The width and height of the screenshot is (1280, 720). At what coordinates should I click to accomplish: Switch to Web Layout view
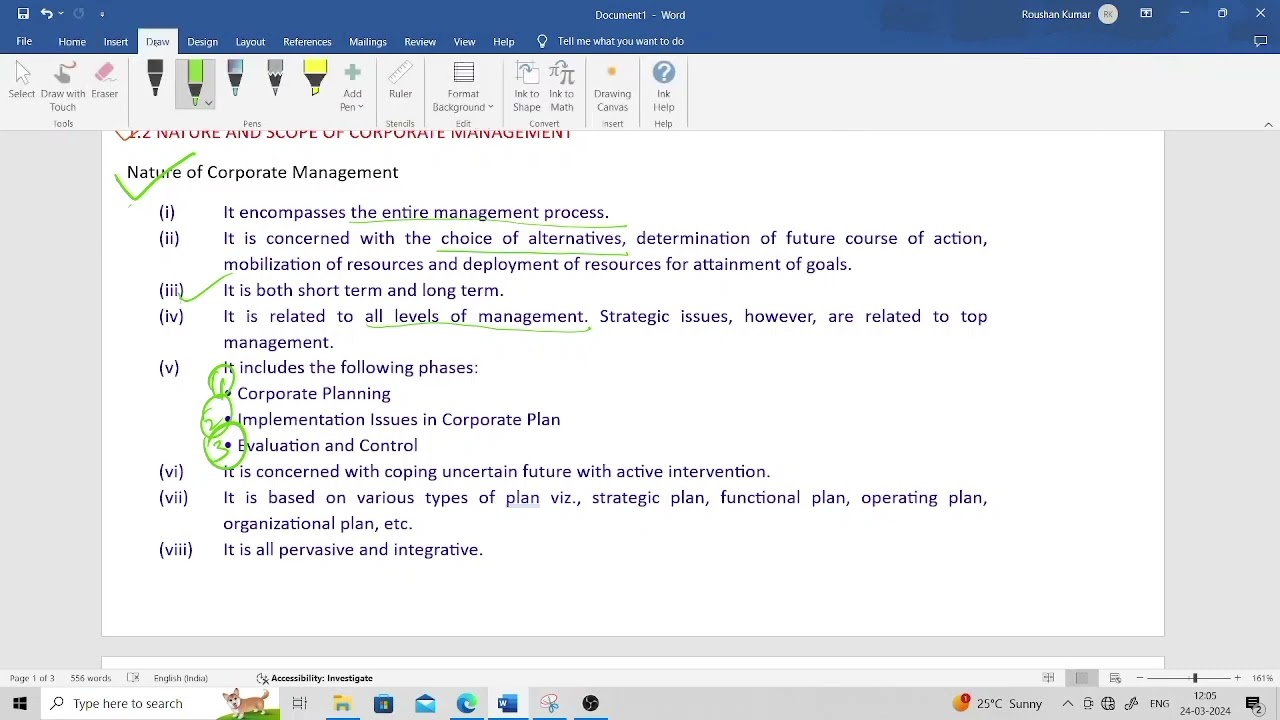[1115, 678]
